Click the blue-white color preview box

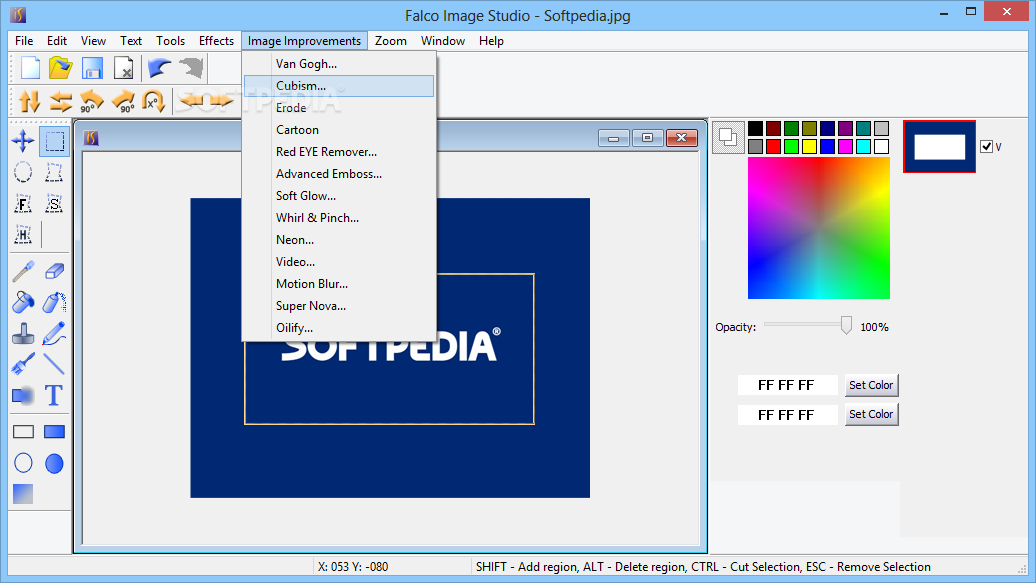pyautogui.click(x=940, y=147)
